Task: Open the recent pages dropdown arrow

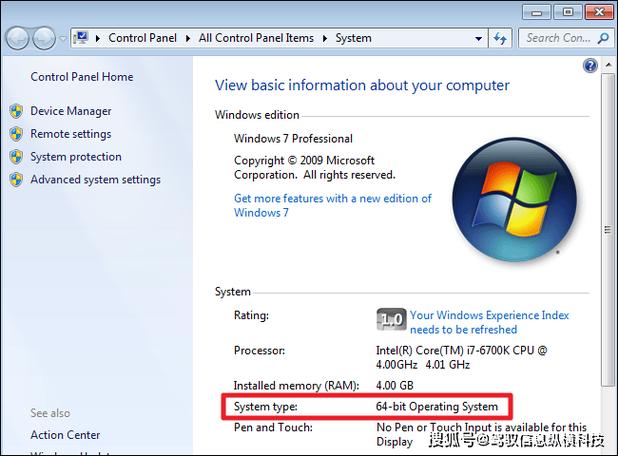Action: [63, 39]
